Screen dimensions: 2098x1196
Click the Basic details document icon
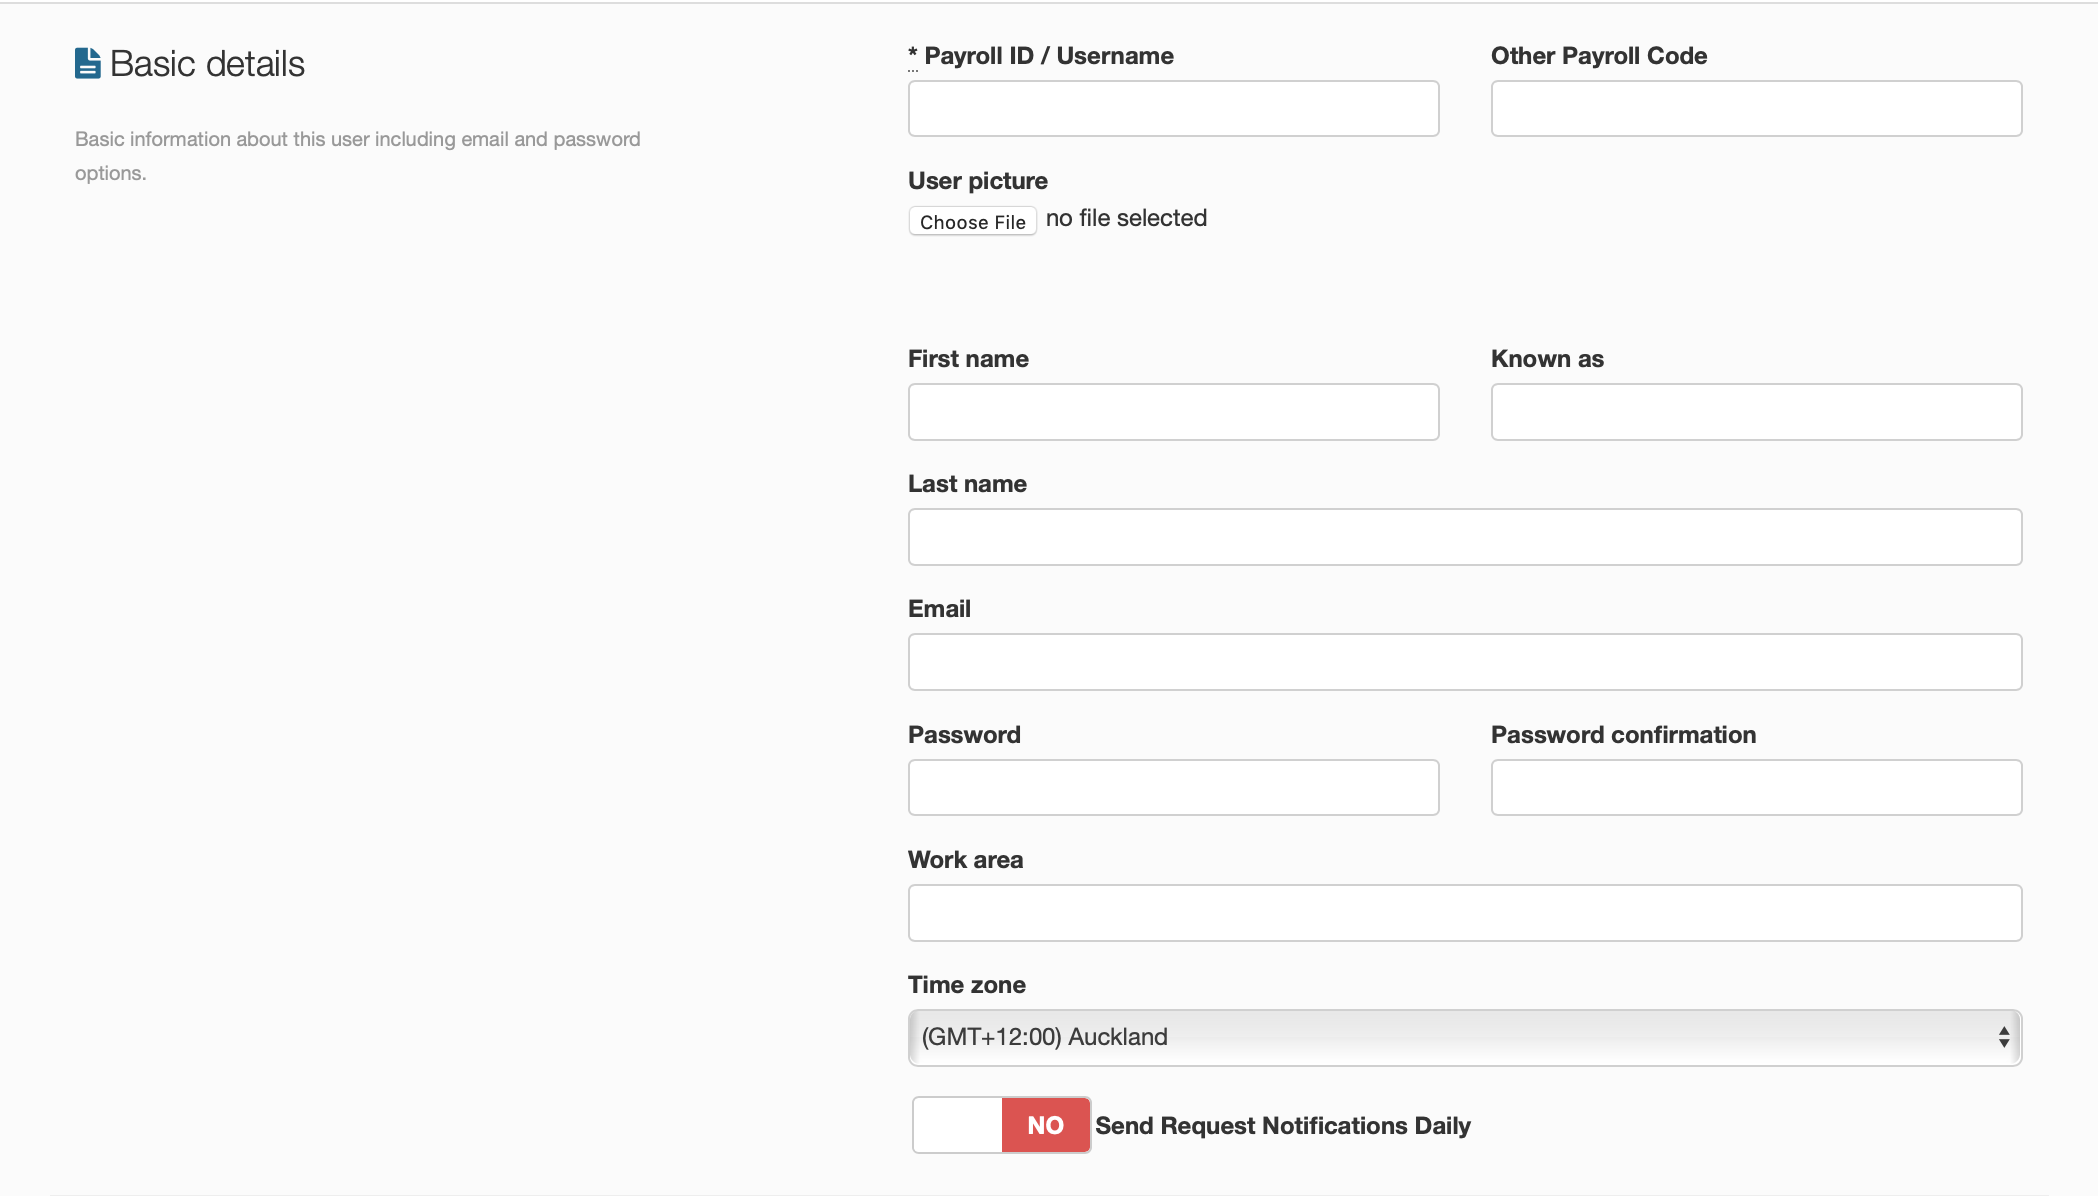pos(88,63)
